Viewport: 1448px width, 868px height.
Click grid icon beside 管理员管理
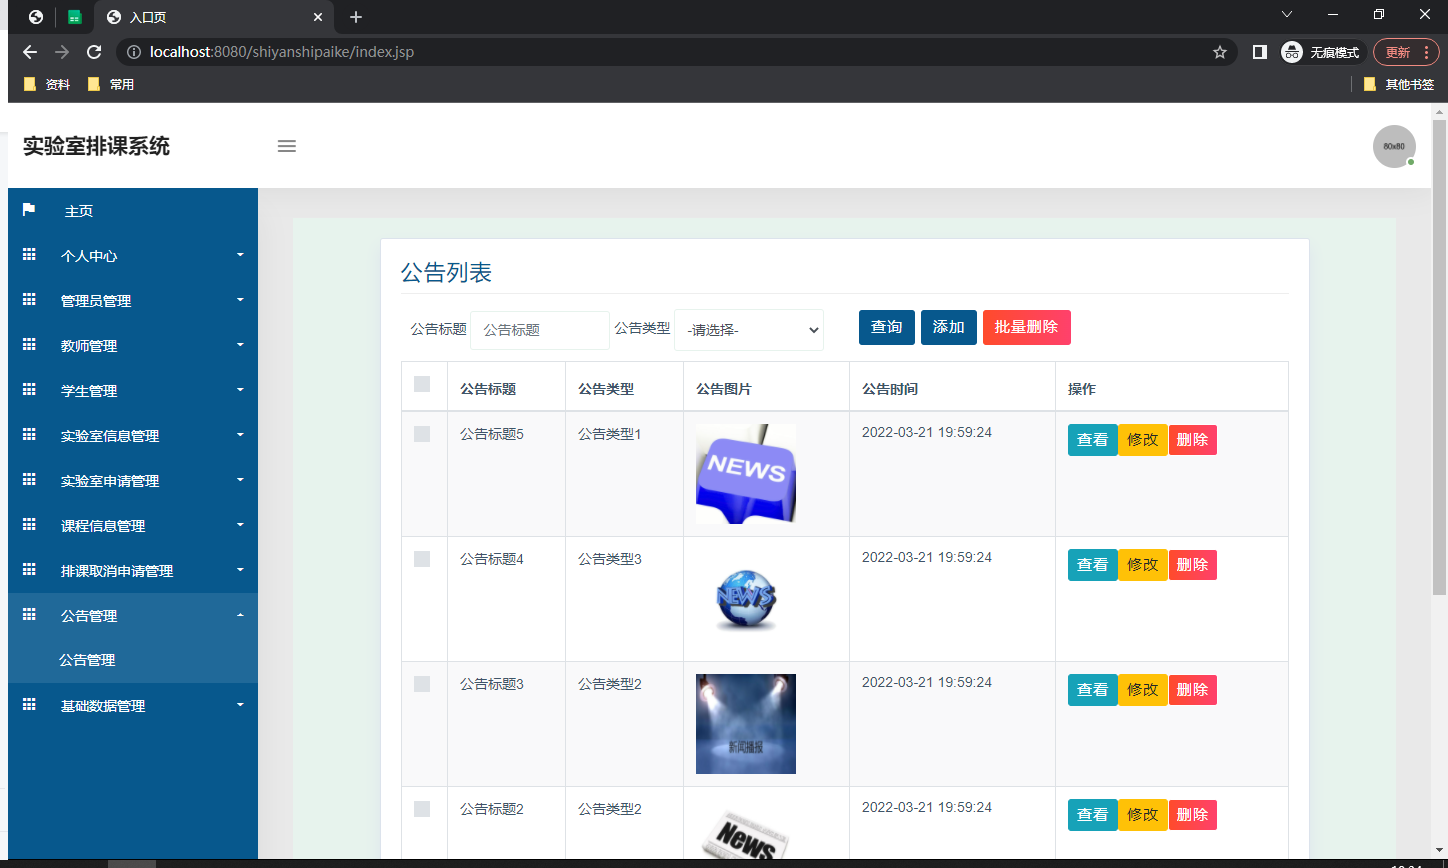(x=29, y=300)
